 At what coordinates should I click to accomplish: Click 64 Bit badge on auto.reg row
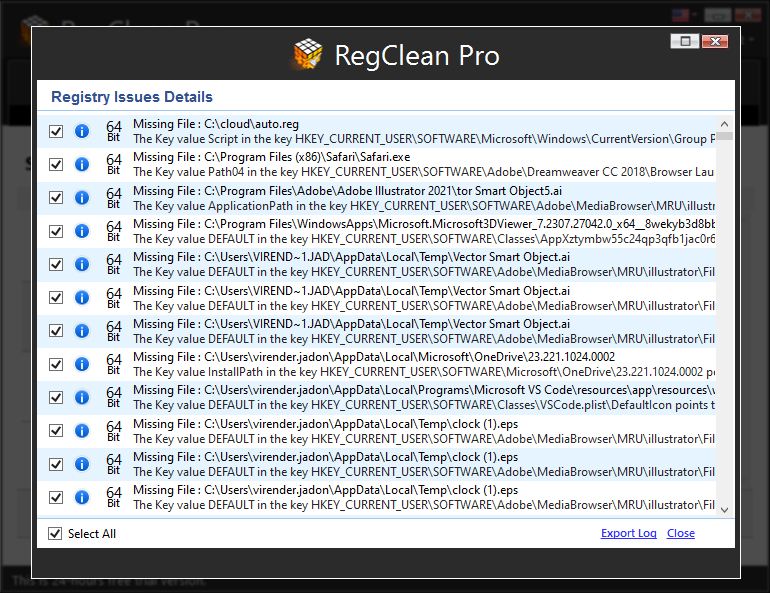click(x=113, y=131)
